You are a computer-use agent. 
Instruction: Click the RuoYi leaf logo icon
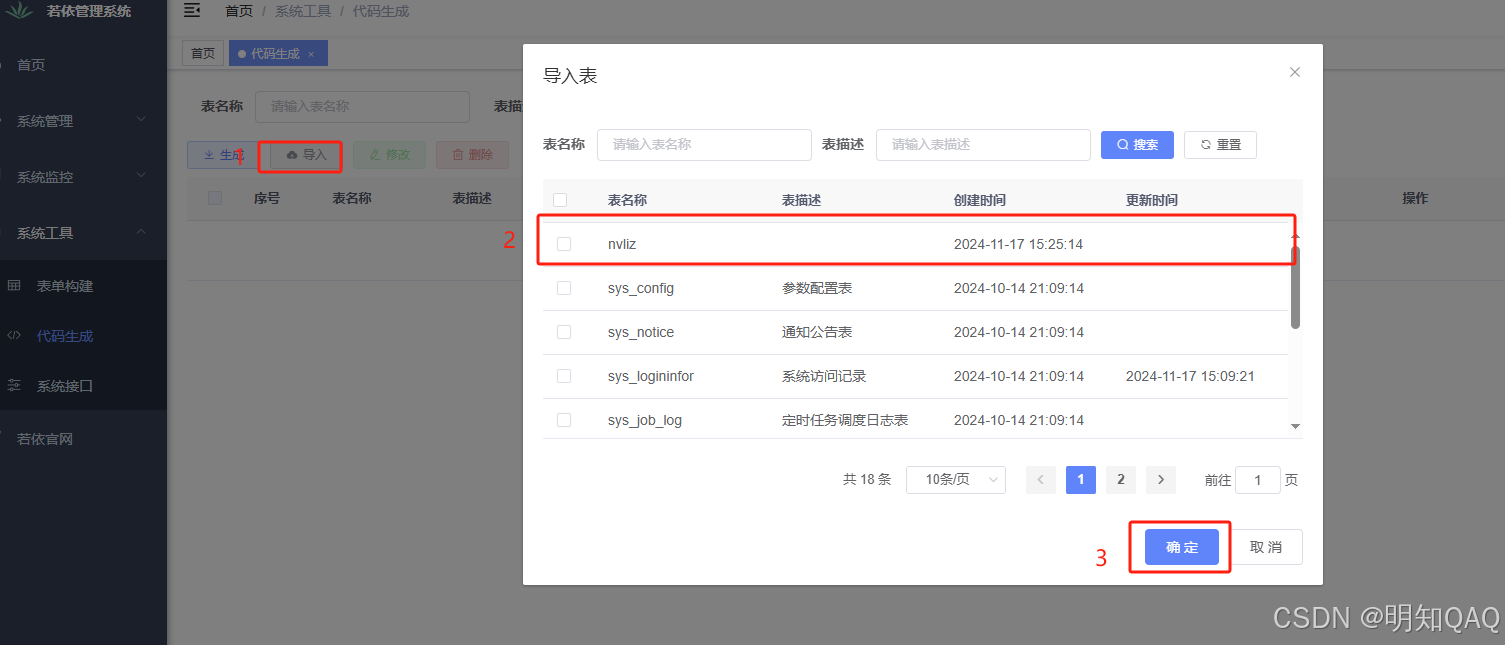[20, 12]
